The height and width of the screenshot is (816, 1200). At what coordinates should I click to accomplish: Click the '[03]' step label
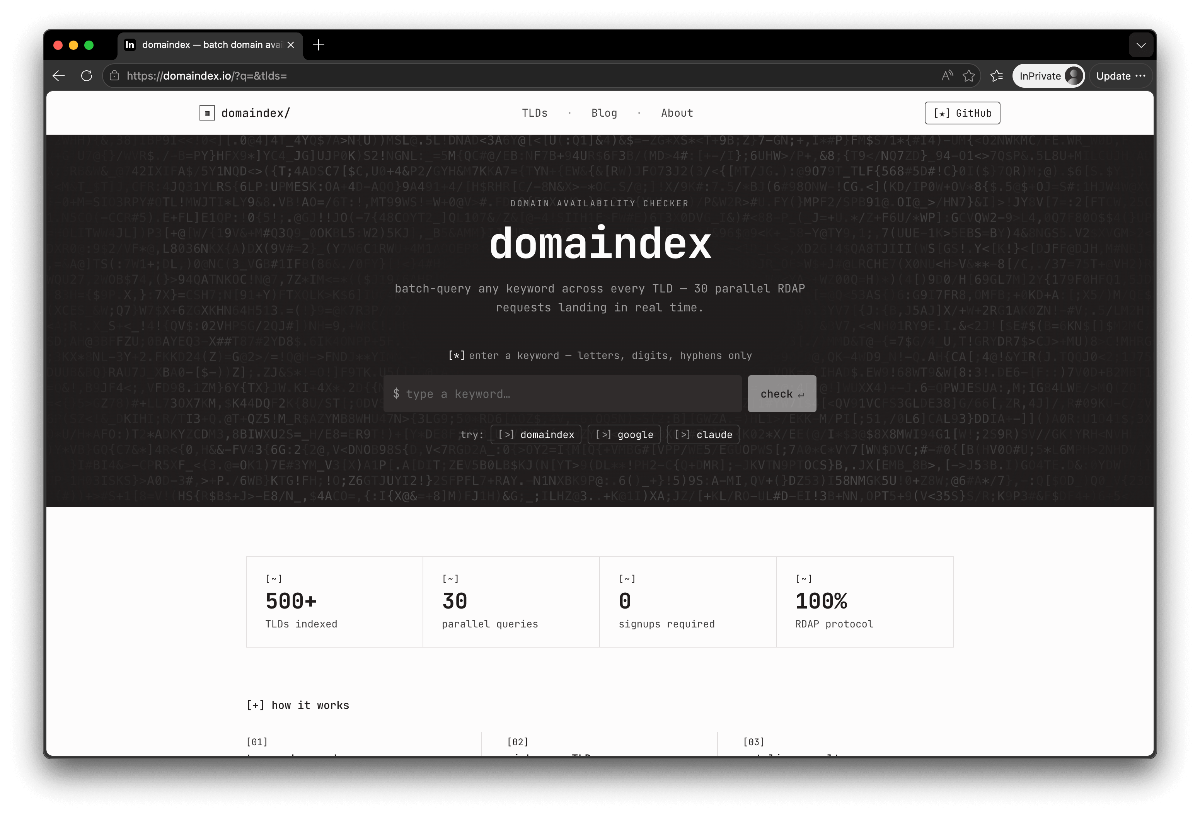754,742
